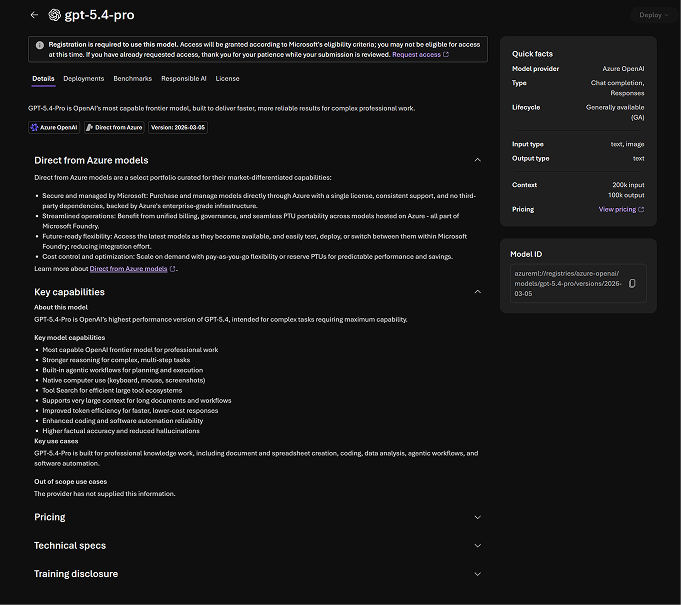Go to the License tab
The width and height of the screenshot is (681, 605).
click(x=227, y=78)
